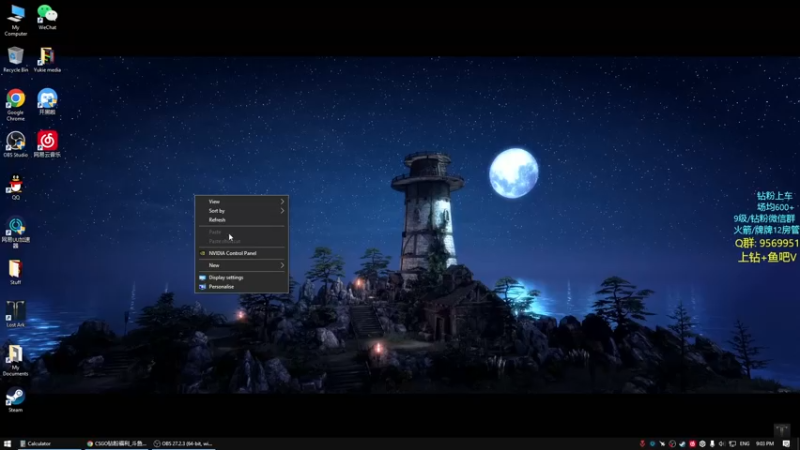
Task: Switch to the Calculator taskbar button
Action: (x=49, y=444)
